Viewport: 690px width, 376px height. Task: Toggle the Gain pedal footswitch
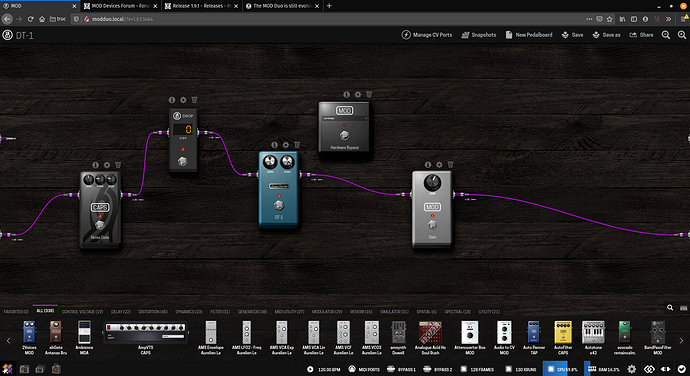432,225
